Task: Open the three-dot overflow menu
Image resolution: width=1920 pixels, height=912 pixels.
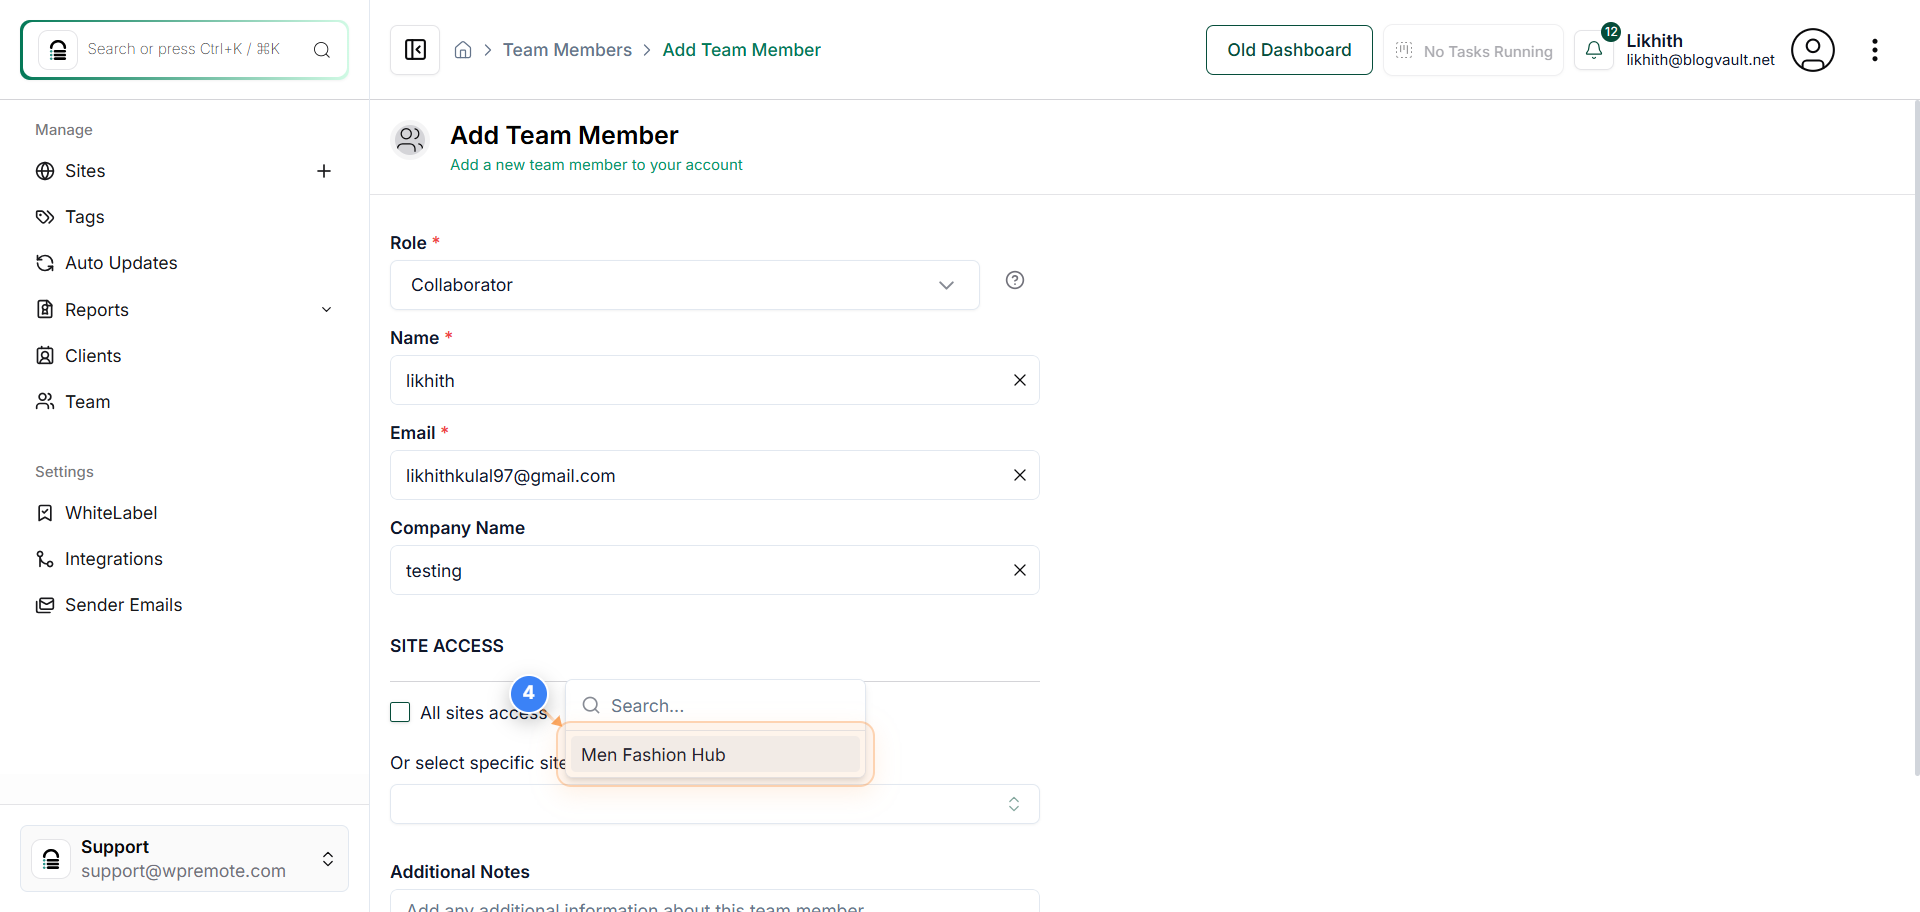Action: coord(1876,49)
